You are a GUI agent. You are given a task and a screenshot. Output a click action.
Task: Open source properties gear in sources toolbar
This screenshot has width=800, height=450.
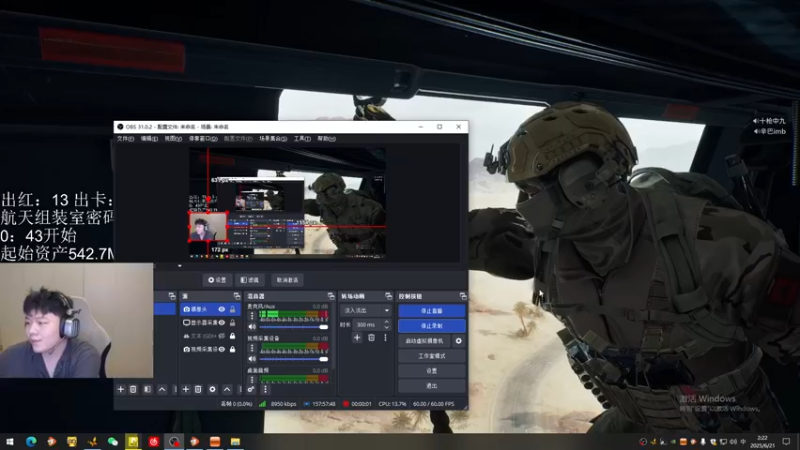pyautogui.click(x=212, y=389)
